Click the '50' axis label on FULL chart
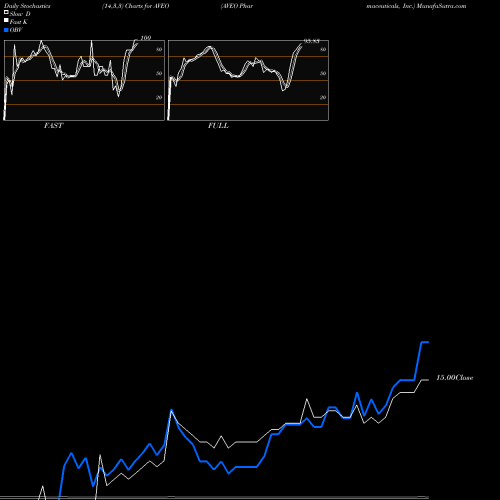The width and height of the screenshot is (500, 500). (323, 73)
